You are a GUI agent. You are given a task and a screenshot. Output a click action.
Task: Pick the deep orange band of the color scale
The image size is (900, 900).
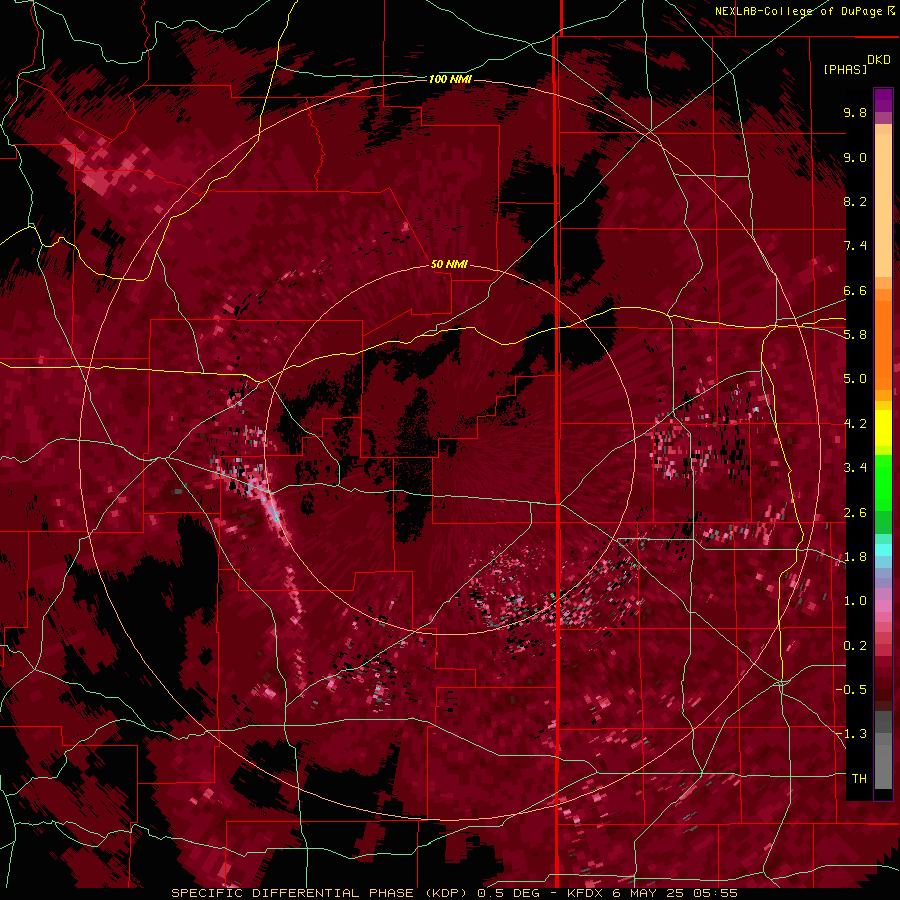click(x=883, y=344)
